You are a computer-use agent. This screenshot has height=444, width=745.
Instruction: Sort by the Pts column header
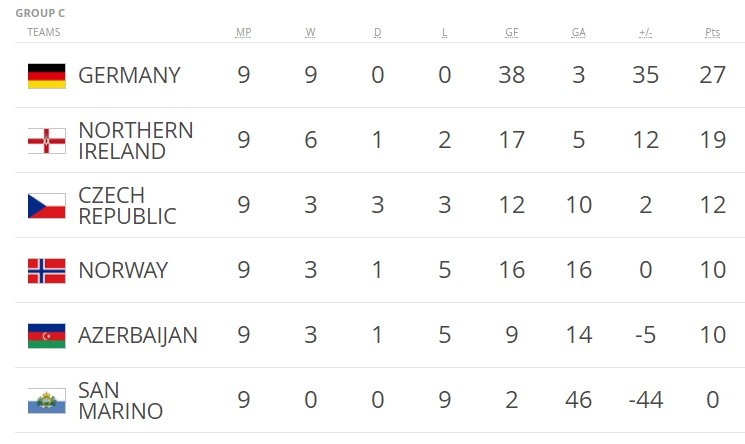(x=712, y=33)
